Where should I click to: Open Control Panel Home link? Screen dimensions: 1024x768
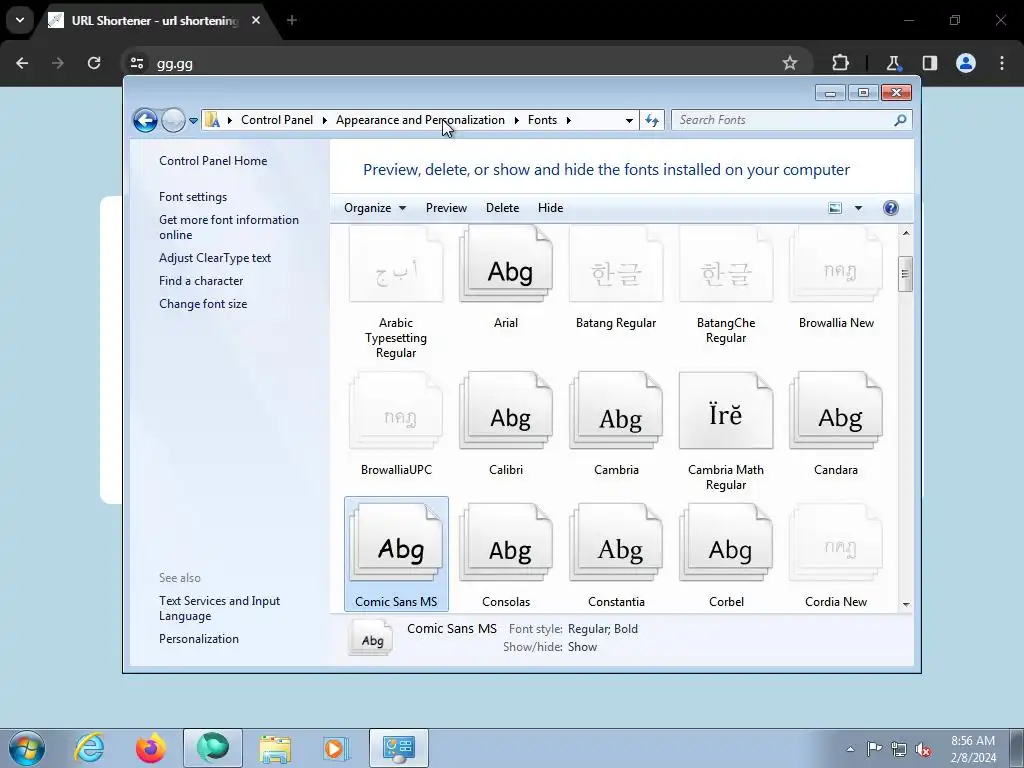[213, 161]
